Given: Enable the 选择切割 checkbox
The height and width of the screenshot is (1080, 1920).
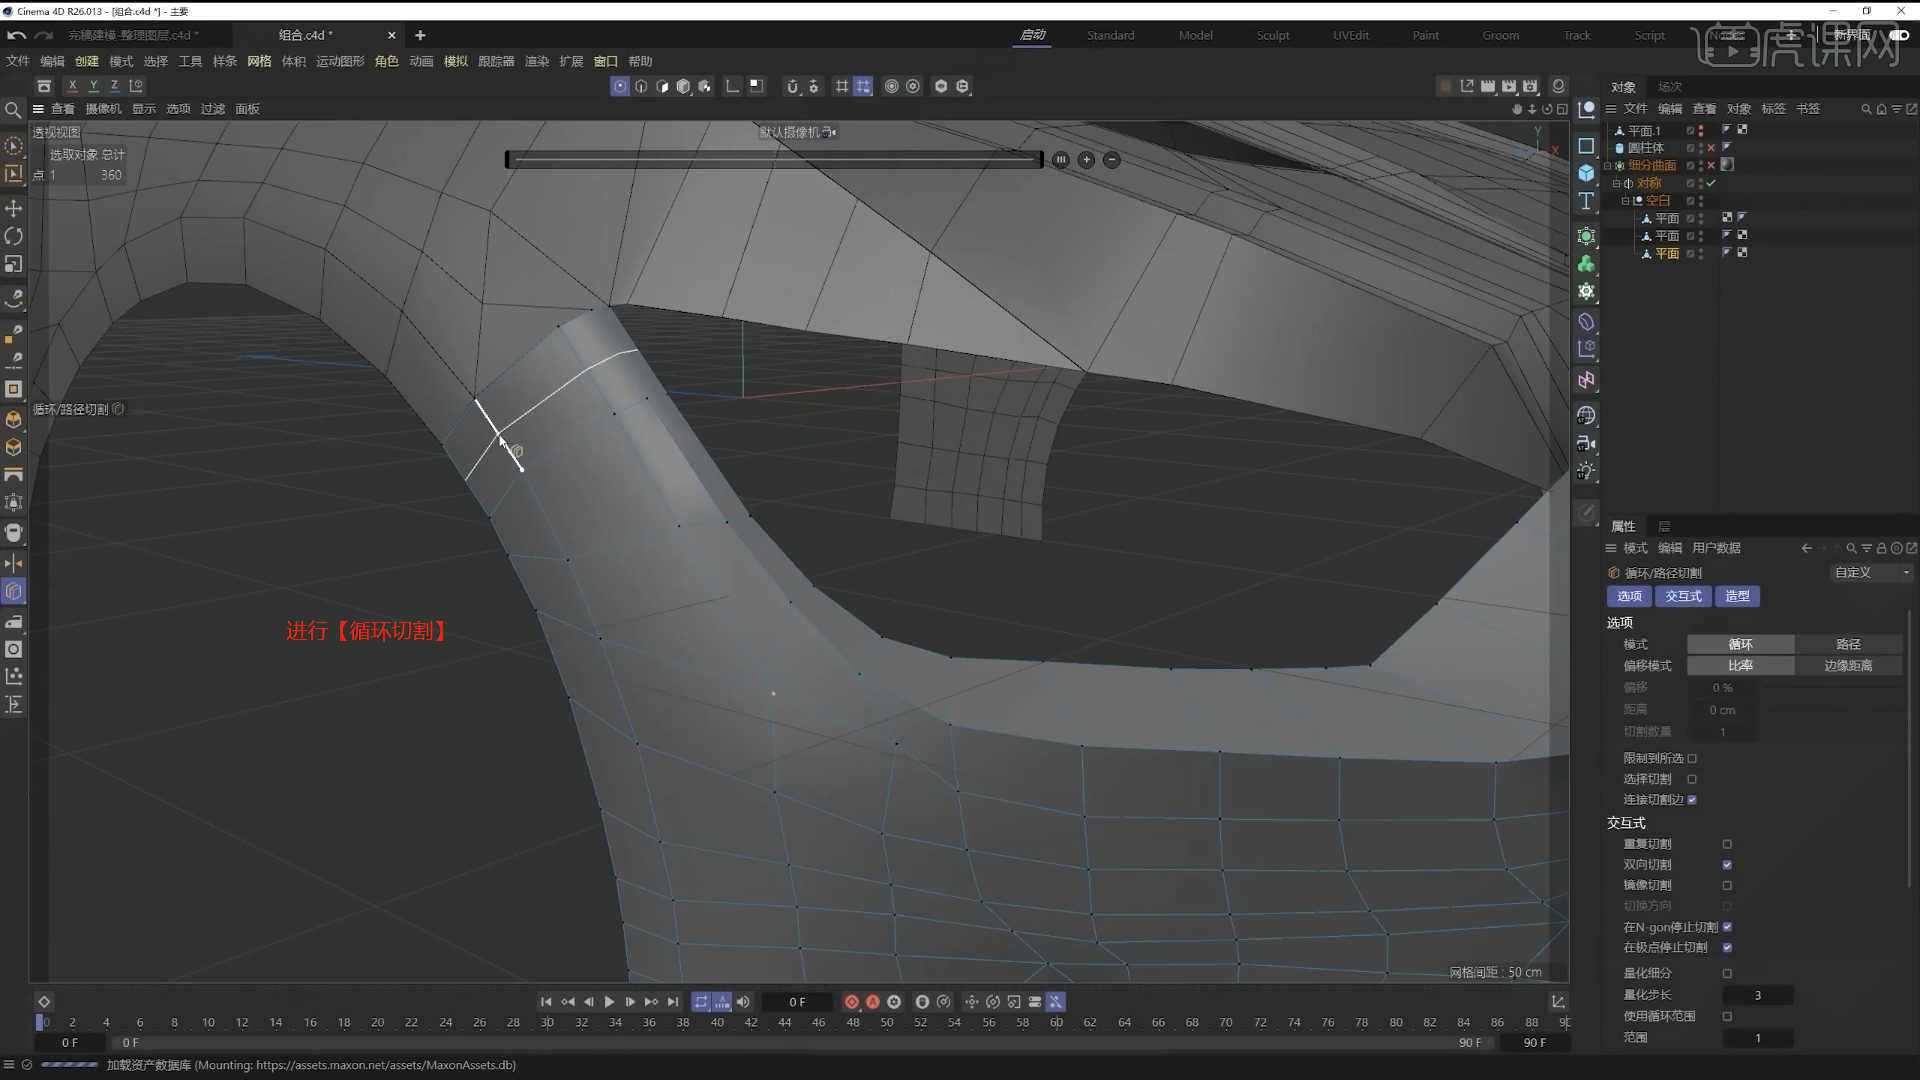Looking at the screenshot, I should click(x=1692, y=780).
